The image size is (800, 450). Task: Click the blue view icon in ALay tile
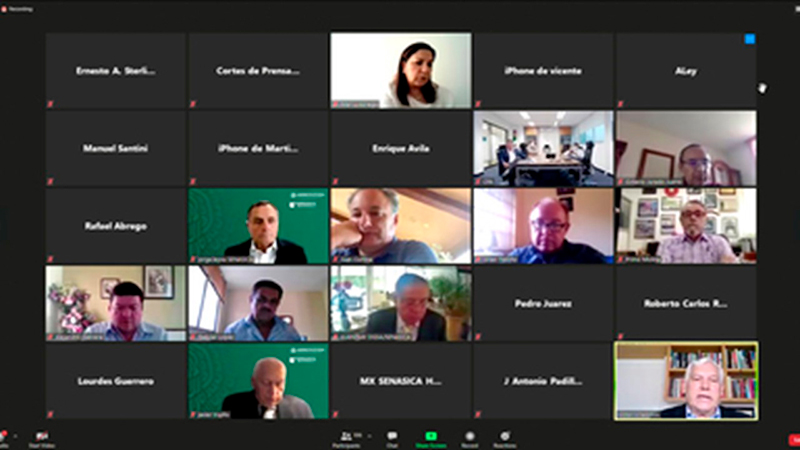point(749,39)
